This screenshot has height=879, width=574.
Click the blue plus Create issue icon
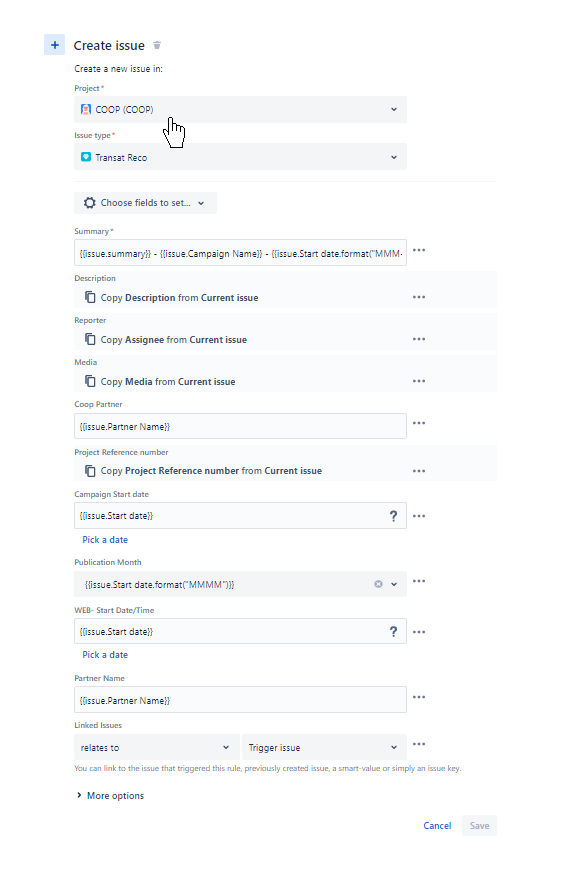[54, 45]
